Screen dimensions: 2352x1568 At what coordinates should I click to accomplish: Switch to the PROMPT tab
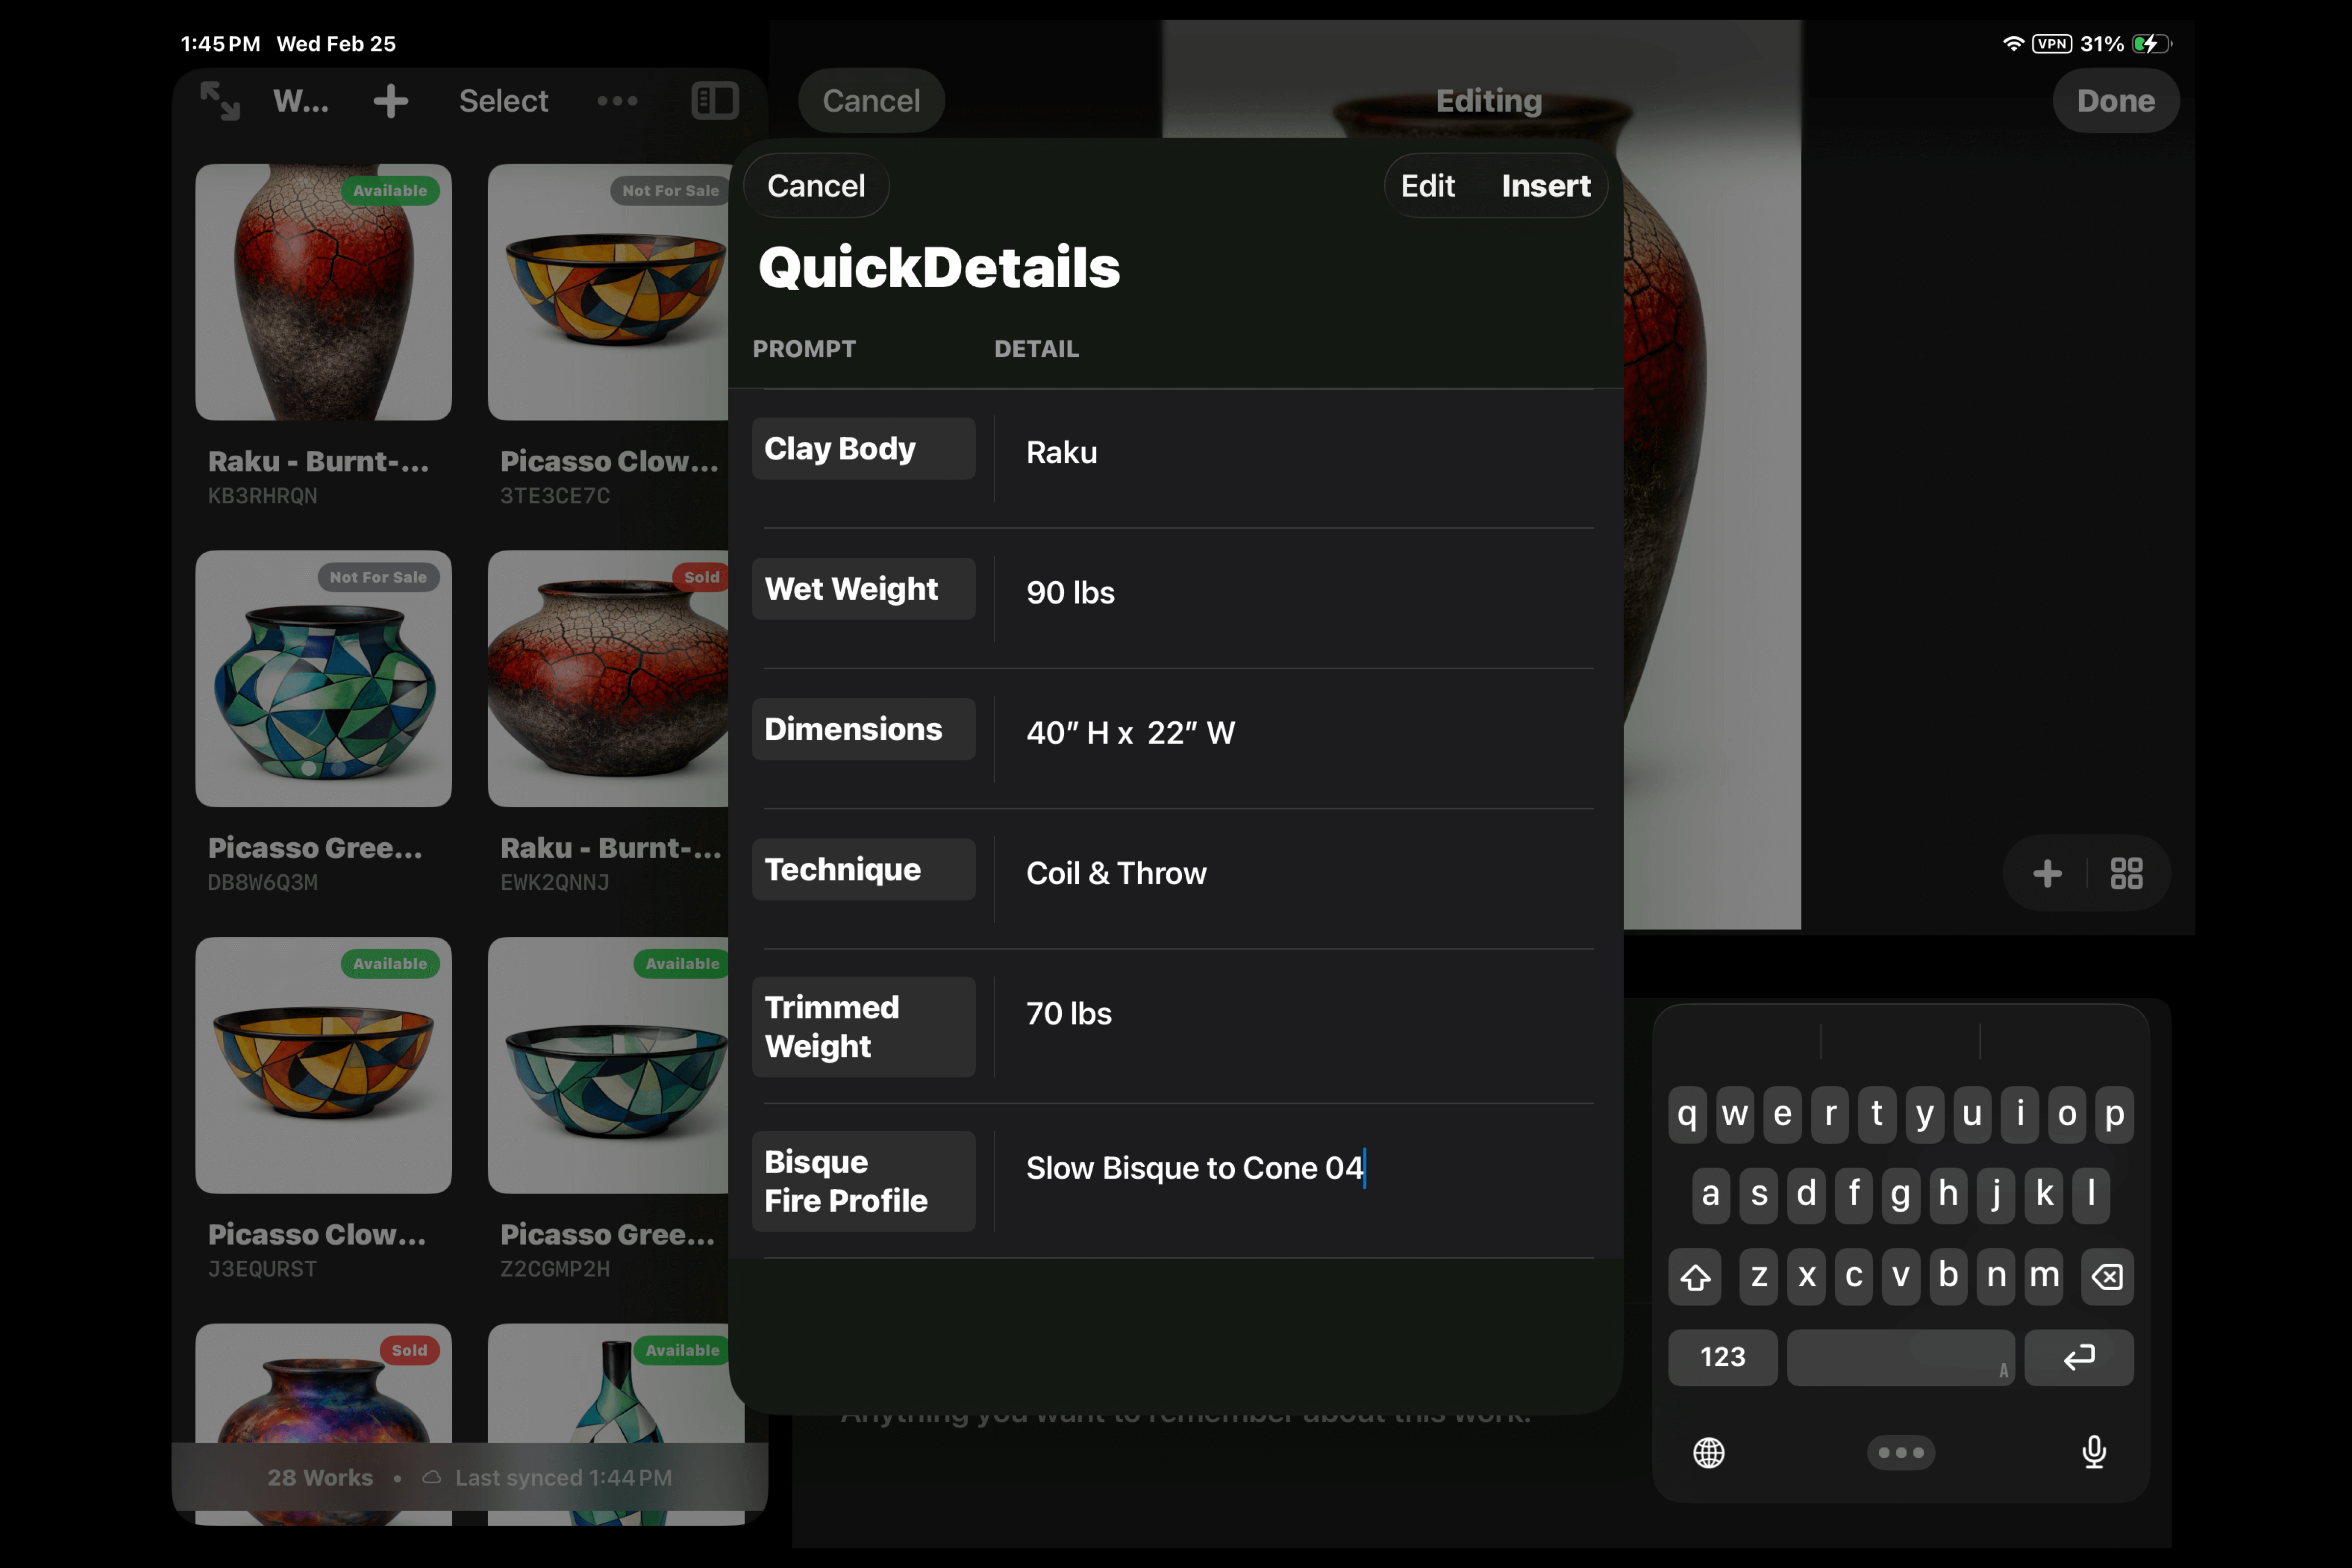(804, 348)
